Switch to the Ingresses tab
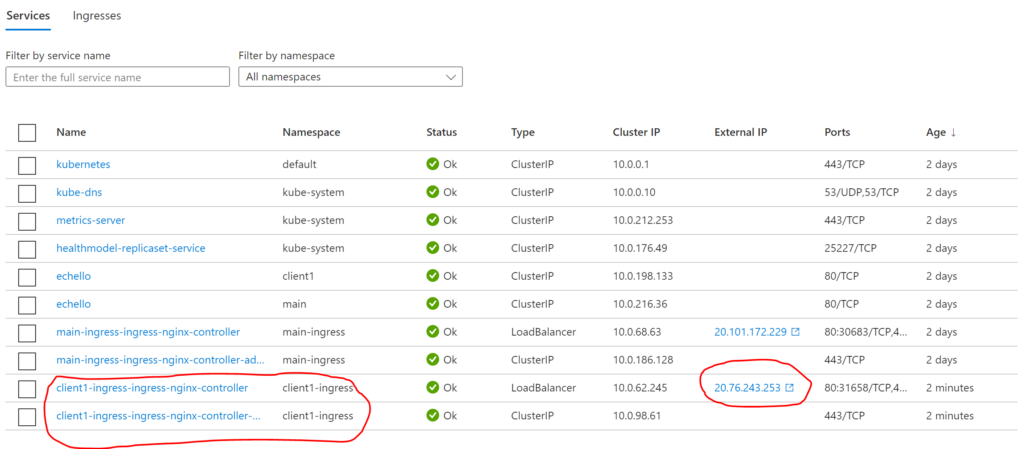 point(97,16)
